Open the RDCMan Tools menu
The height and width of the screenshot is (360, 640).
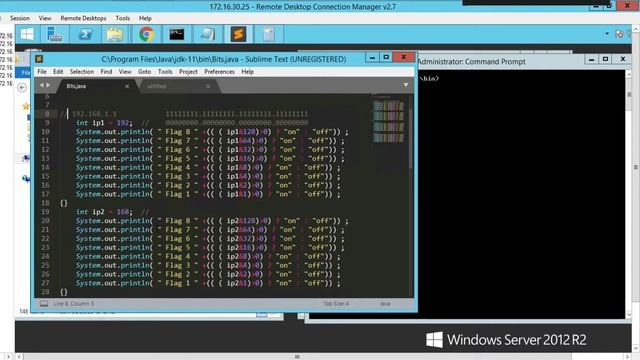point(122,18)
